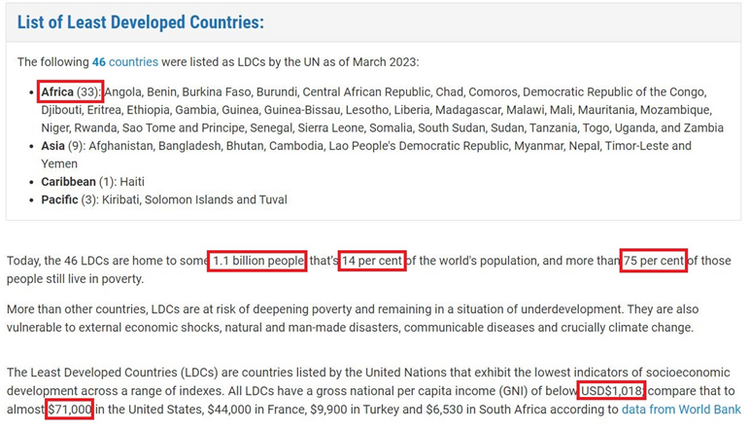Click "Yemen" at the end of the Asia list

click(x=59, y=164)
